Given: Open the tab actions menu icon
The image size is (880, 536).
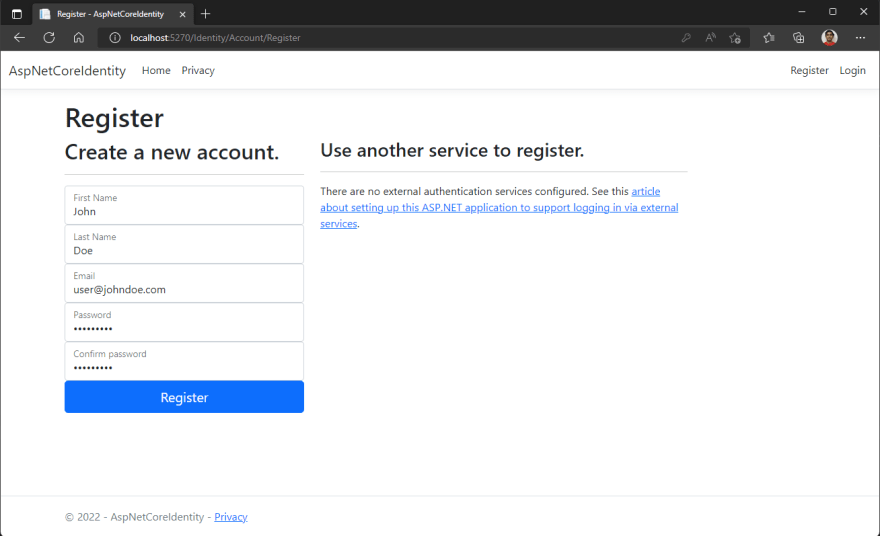Looking at the screenshot, I should coord(17,14).
